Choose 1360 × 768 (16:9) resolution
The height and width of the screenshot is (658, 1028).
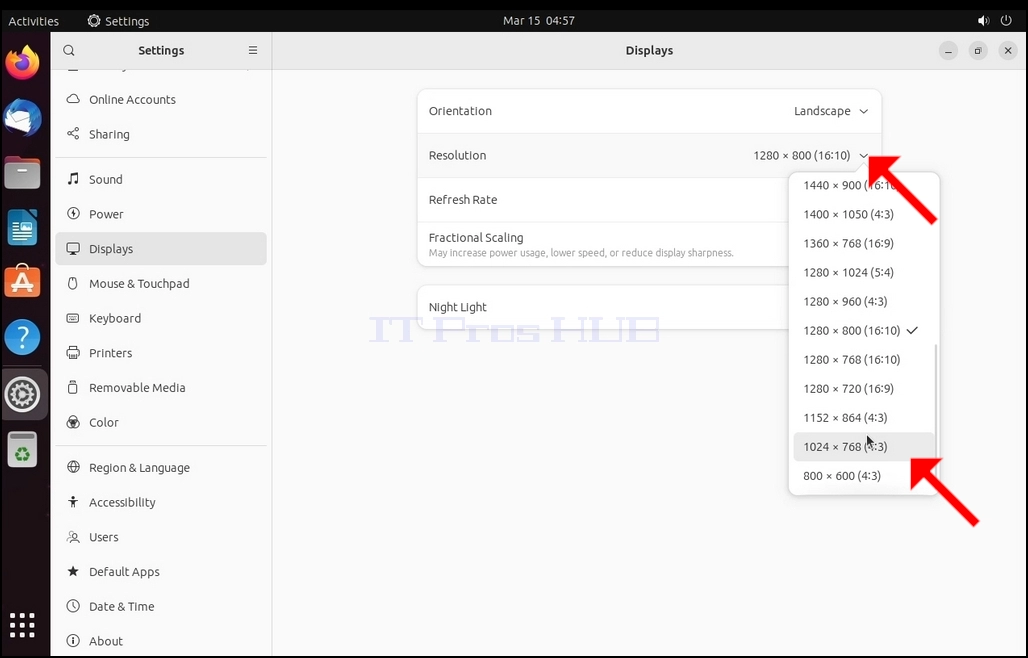[863, 243]
